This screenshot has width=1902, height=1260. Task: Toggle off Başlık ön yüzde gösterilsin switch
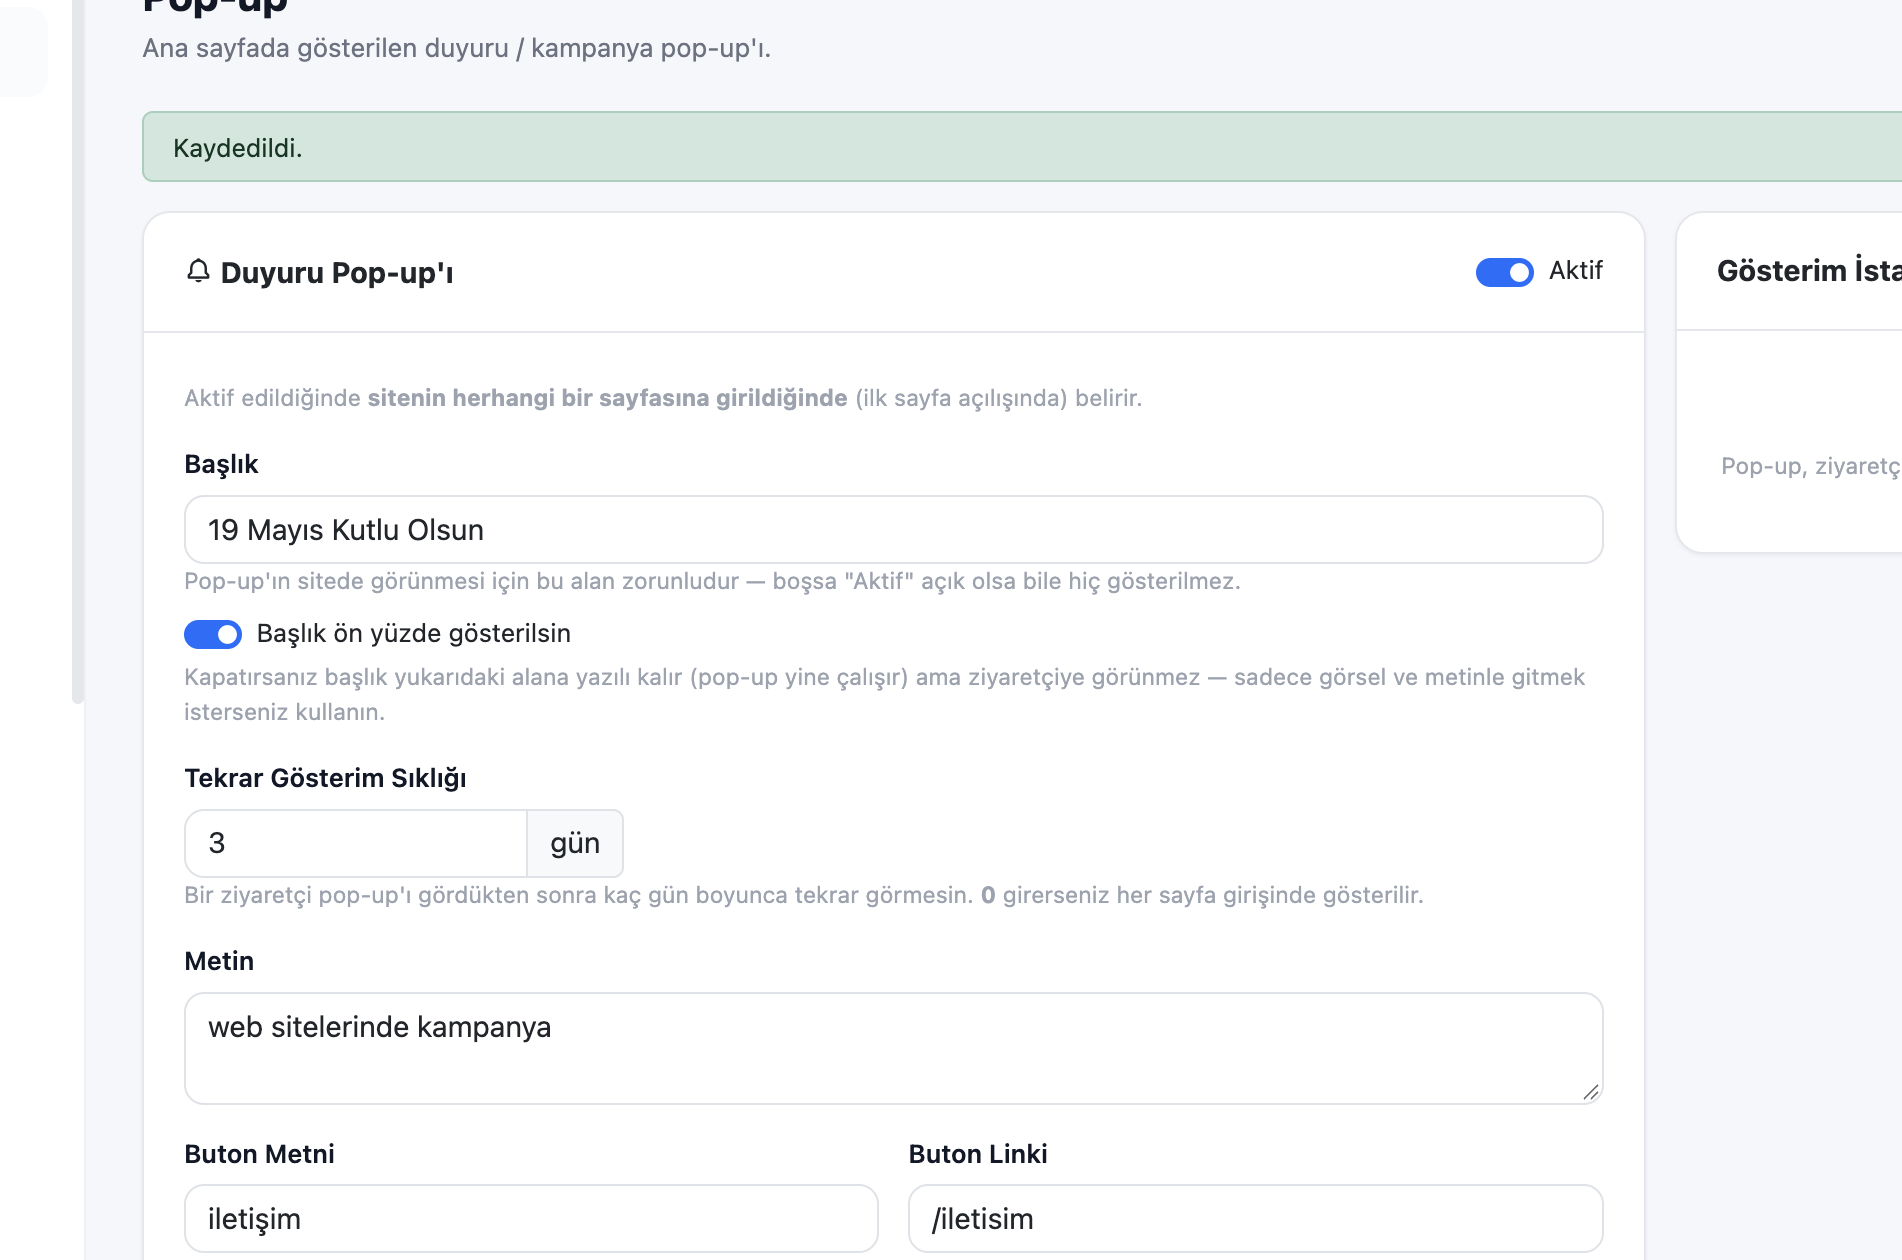point(213,634)
